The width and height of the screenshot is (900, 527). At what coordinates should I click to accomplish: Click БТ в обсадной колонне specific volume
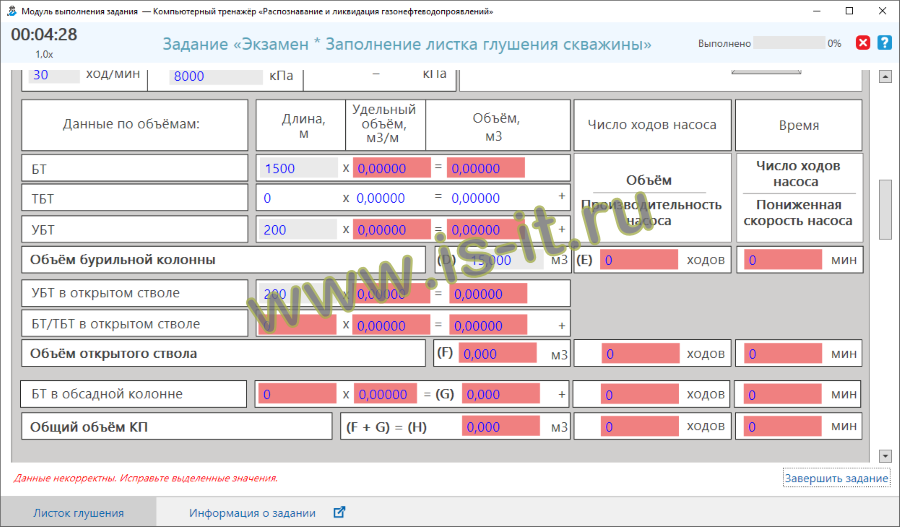[386, 394]
